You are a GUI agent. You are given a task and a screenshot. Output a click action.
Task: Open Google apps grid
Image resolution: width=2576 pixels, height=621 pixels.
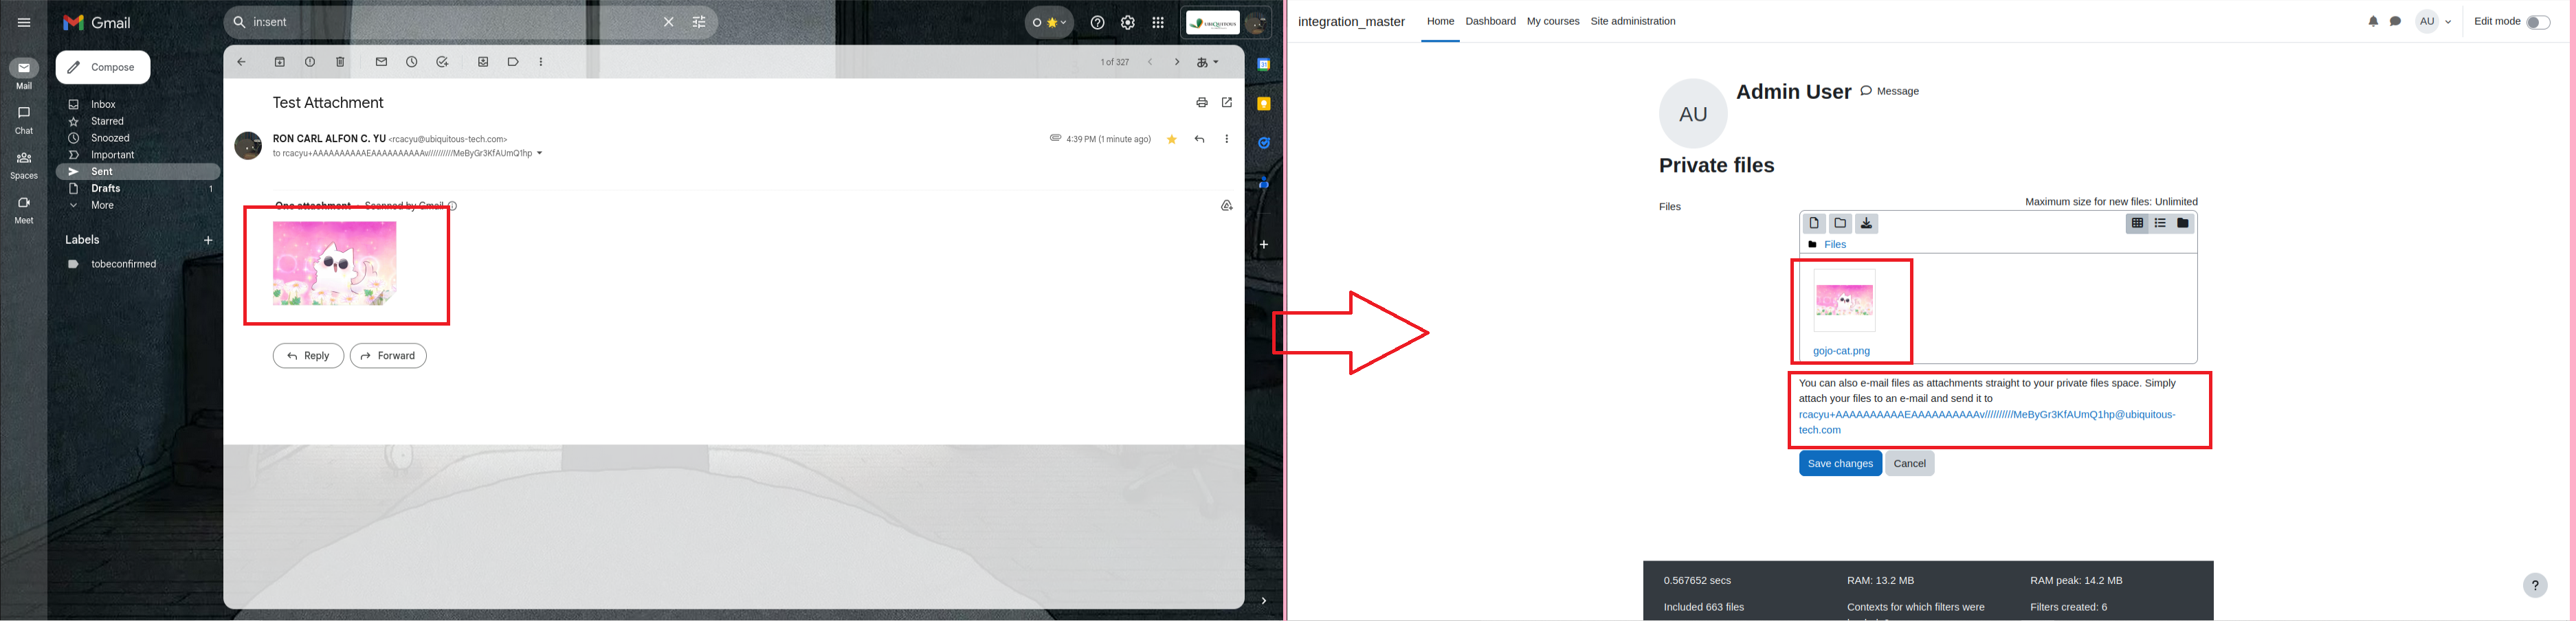(x=1158, y=22)
